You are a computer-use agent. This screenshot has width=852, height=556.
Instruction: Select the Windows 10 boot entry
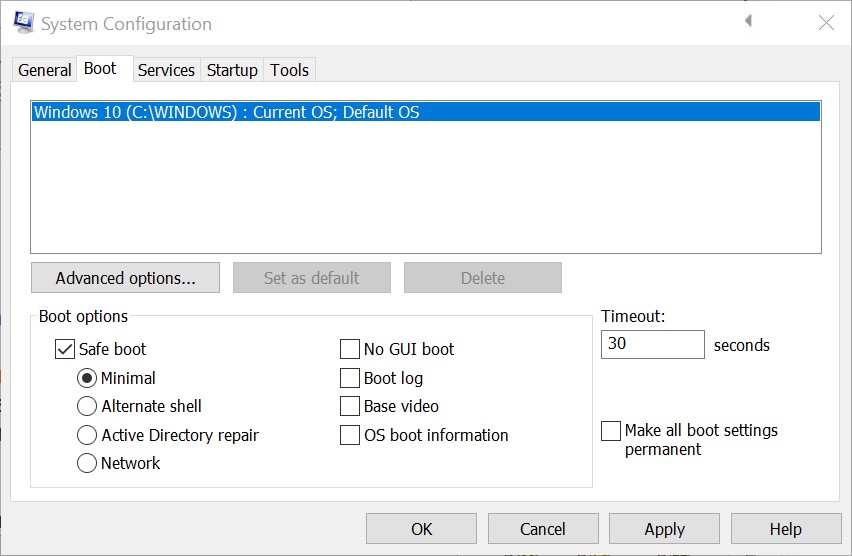point(226,112)
